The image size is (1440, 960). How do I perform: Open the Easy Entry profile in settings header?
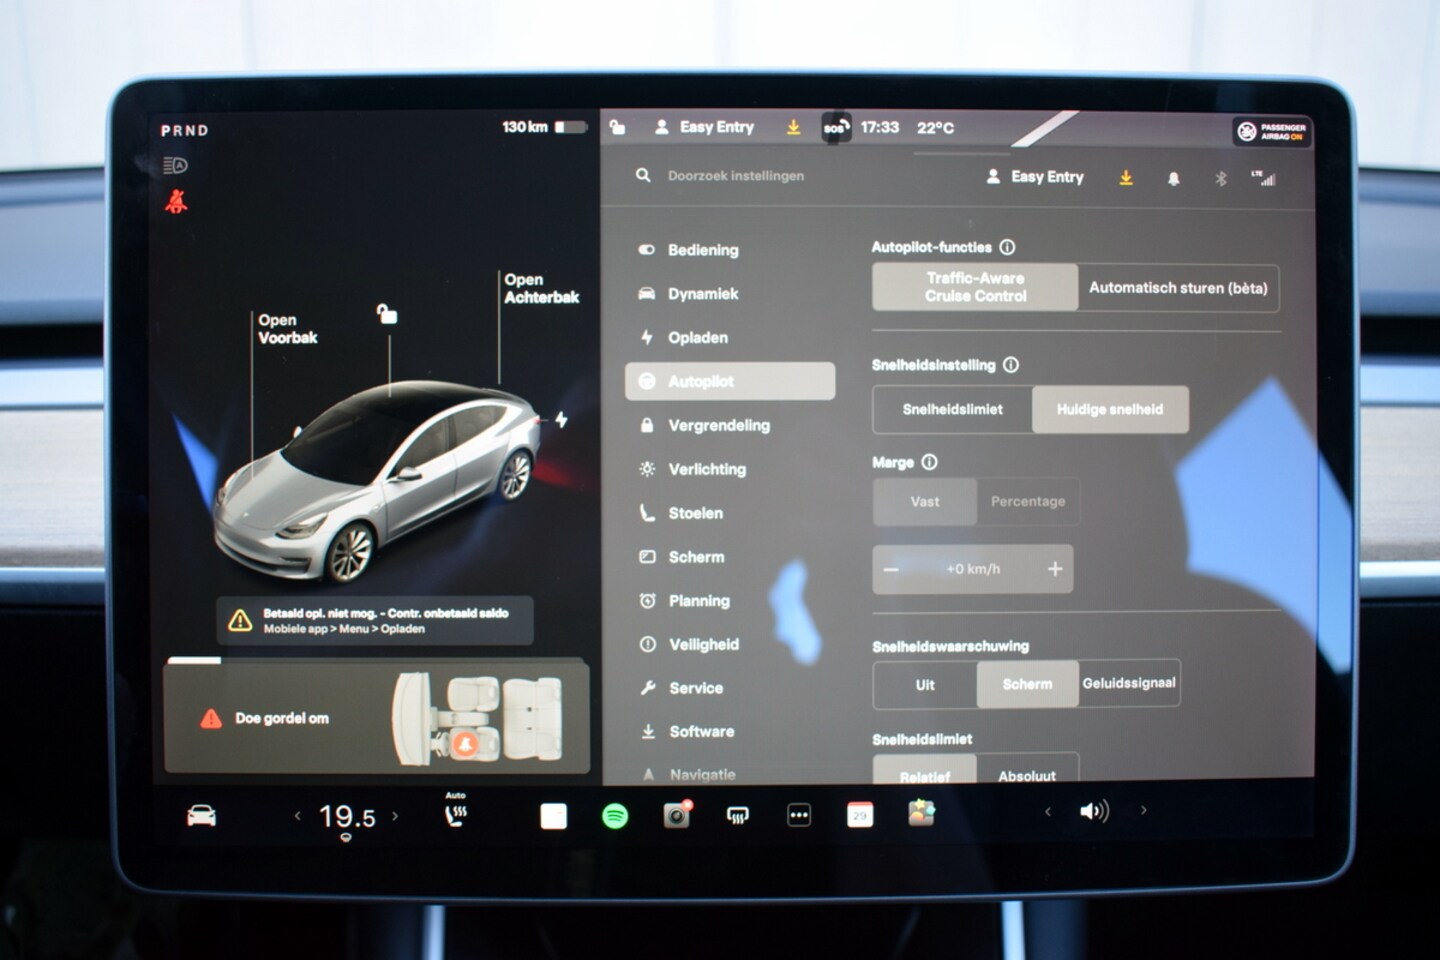click(x=1035, y=176)
